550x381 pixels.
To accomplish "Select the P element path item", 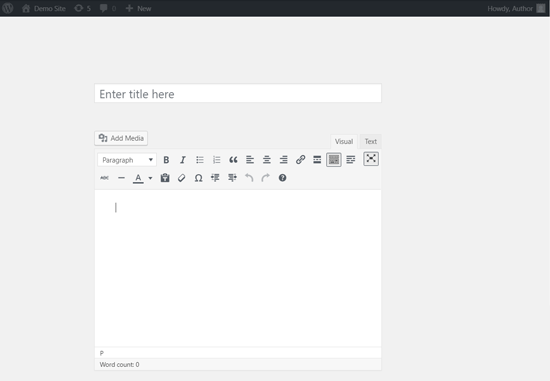I will (x=102, y=353).
